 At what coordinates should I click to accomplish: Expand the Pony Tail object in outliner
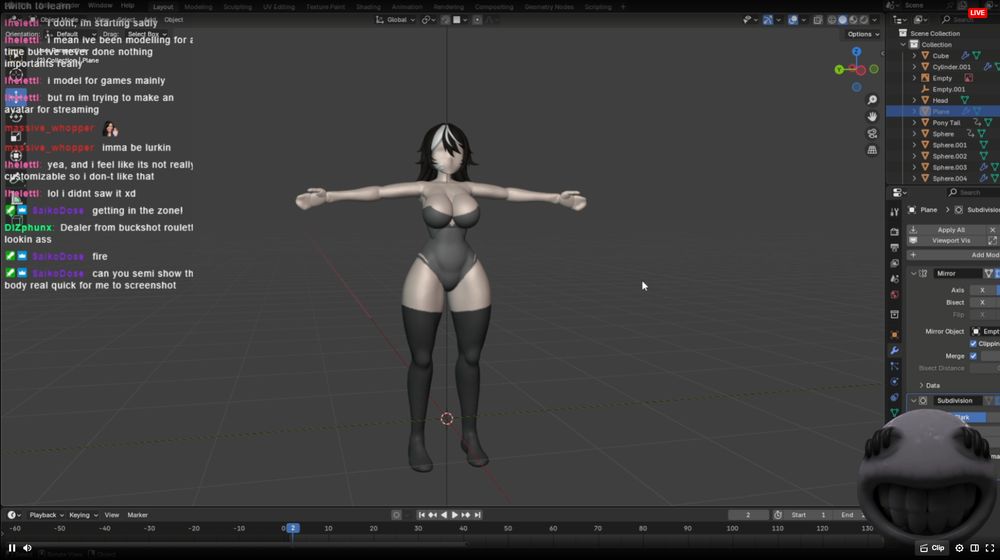[914, 123]
